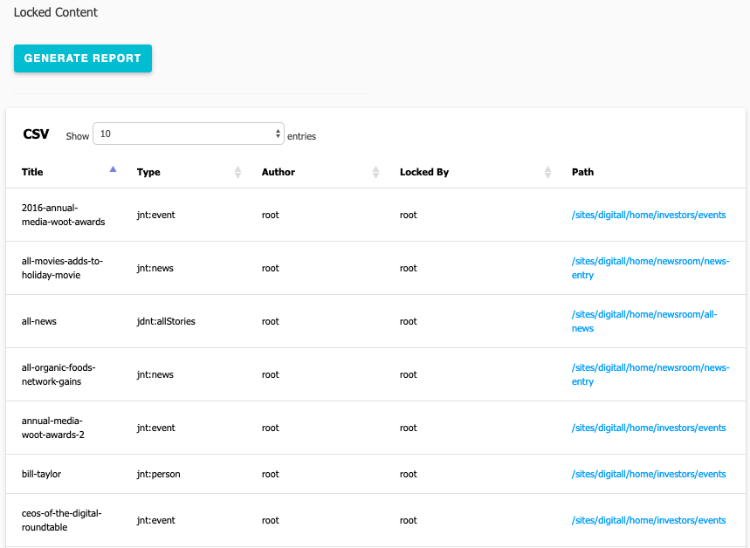Image resolution: width=750 pixels, height=548 pixels.
Task: Open path link for ceos-of-the-digital-roundtable
Action: tap(648, 520)
